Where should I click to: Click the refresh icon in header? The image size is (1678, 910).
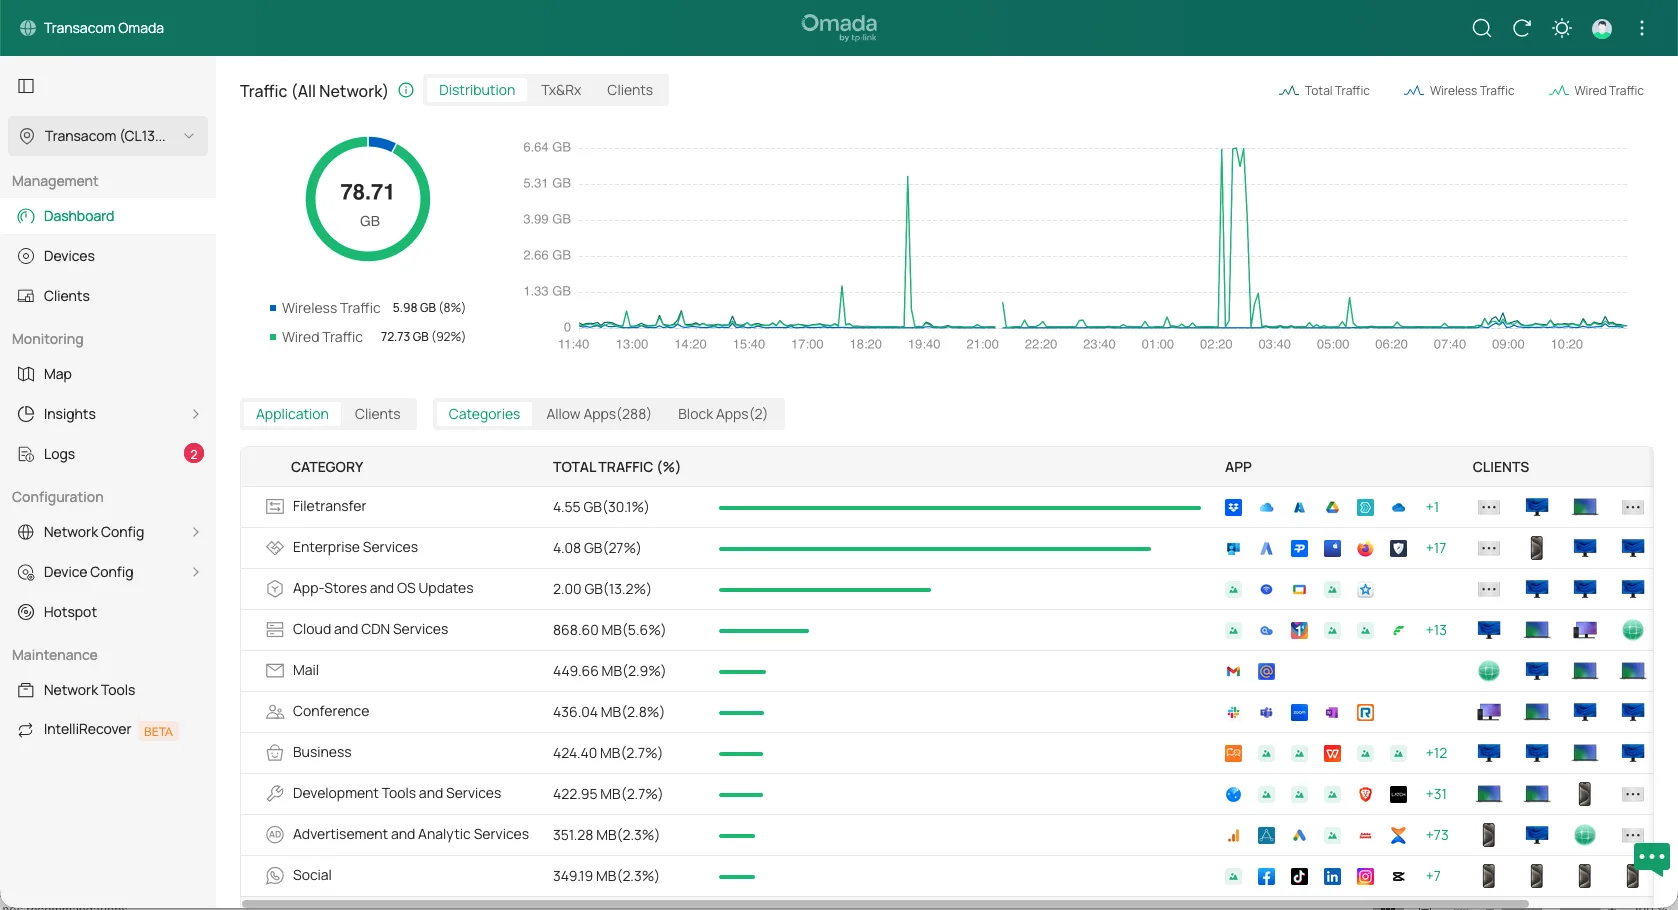tap(1522, 28)
